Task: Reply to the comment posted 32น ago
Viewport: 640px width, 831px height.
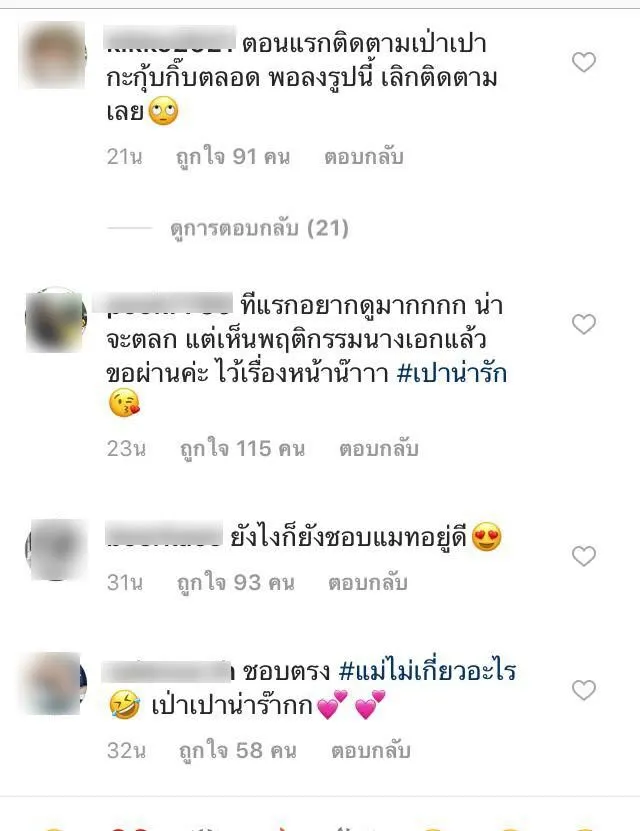Action: [371, 751]
